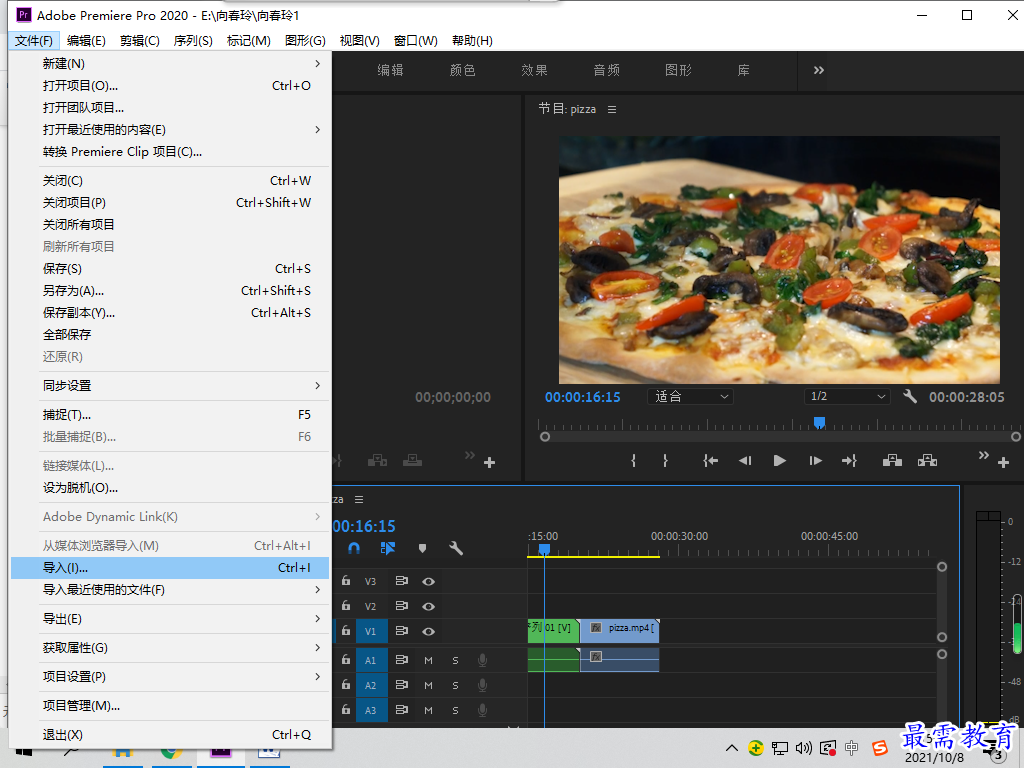
Task: Toggle V3 track lock
Action: 346,581
